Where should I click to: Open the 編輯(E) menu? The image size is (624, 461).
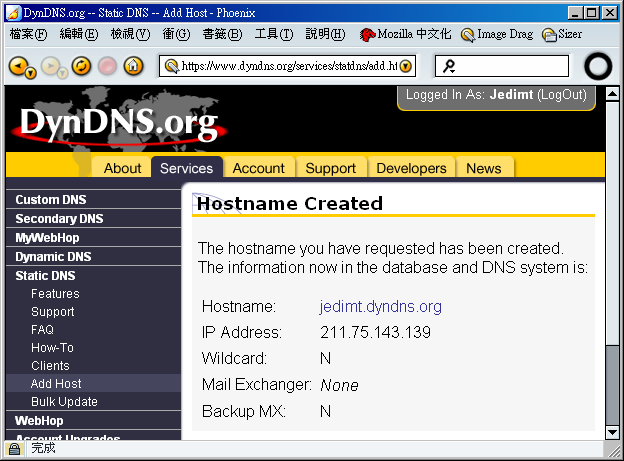pos(79,34)
